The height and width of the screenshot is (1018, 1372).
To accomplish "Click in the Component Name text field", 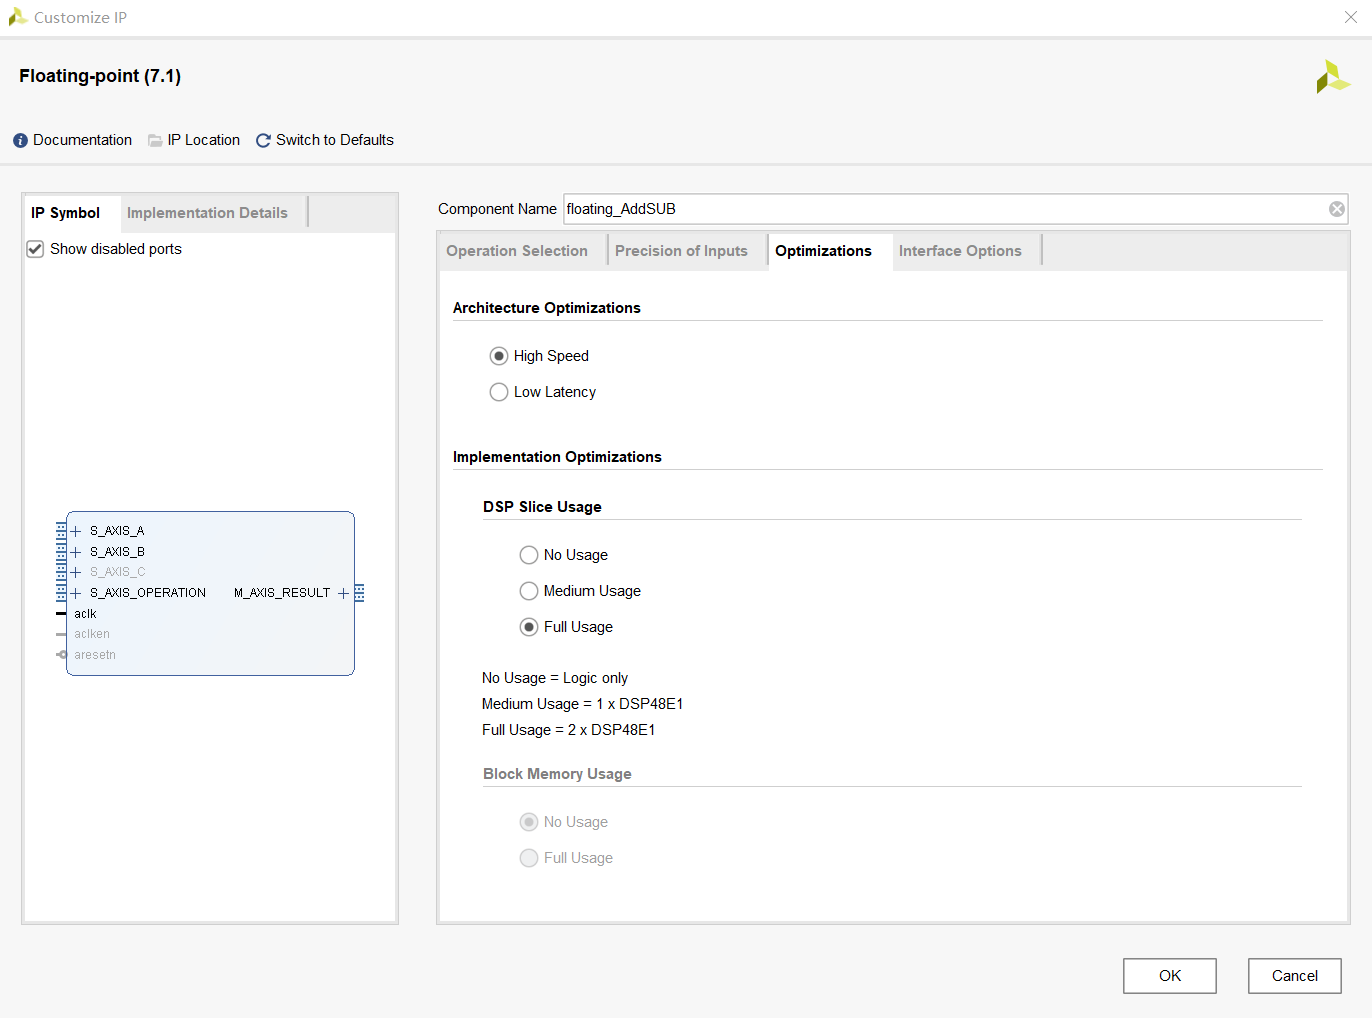I will click(940, 209).
